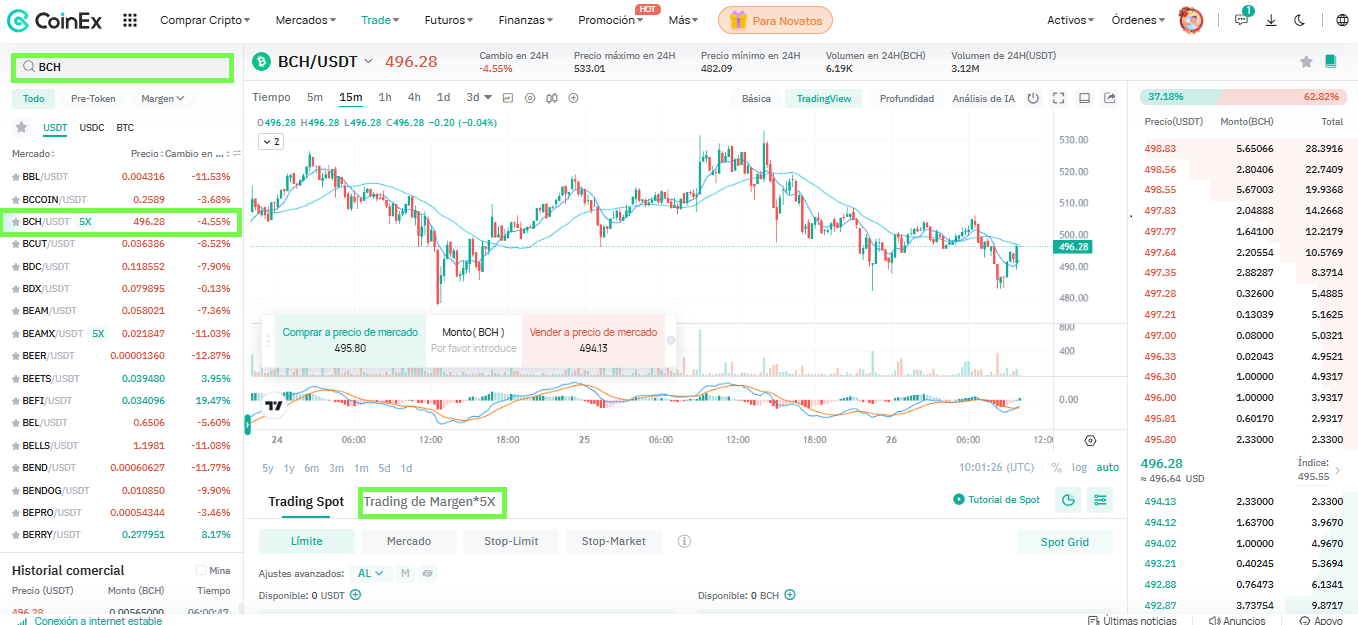
Task: Switch to dark mode moon icon
Action: pos(1300,20)
